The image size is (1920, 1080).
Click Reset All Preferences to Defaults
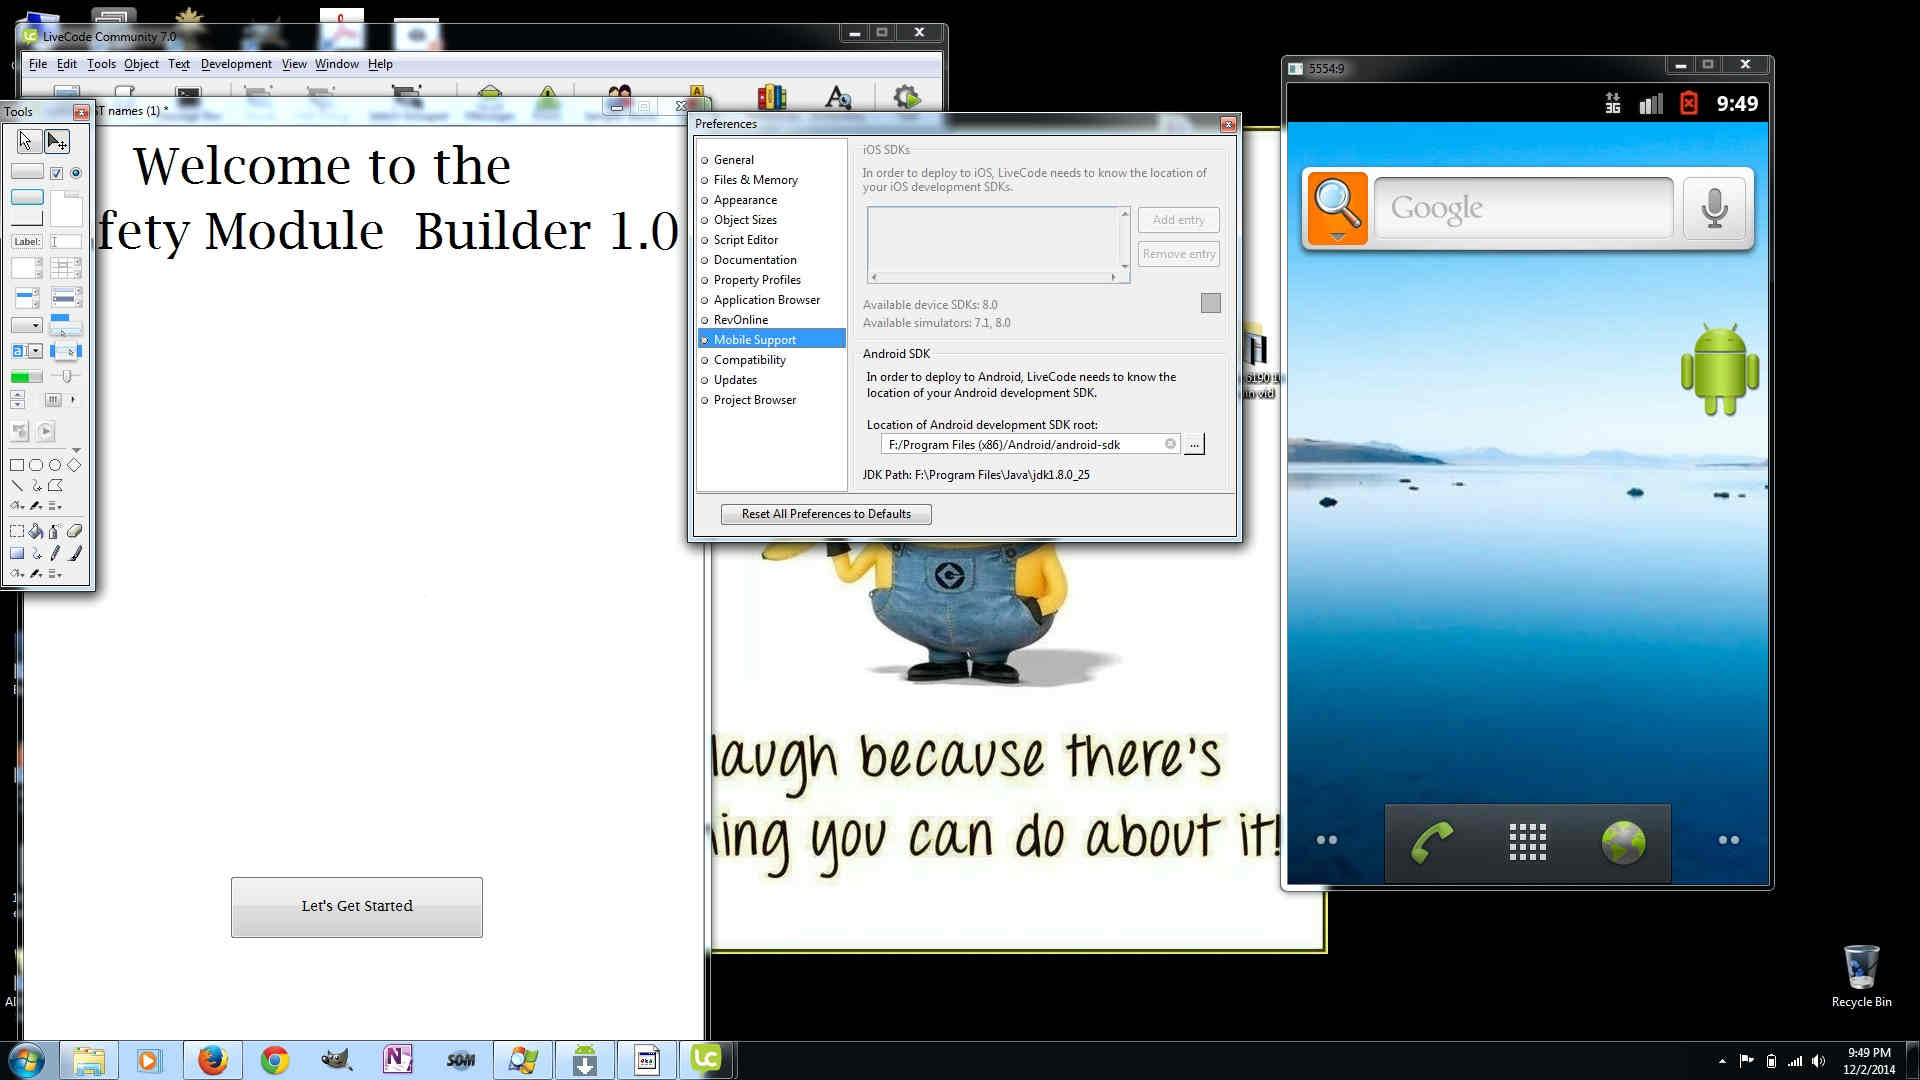click(826, 514)
